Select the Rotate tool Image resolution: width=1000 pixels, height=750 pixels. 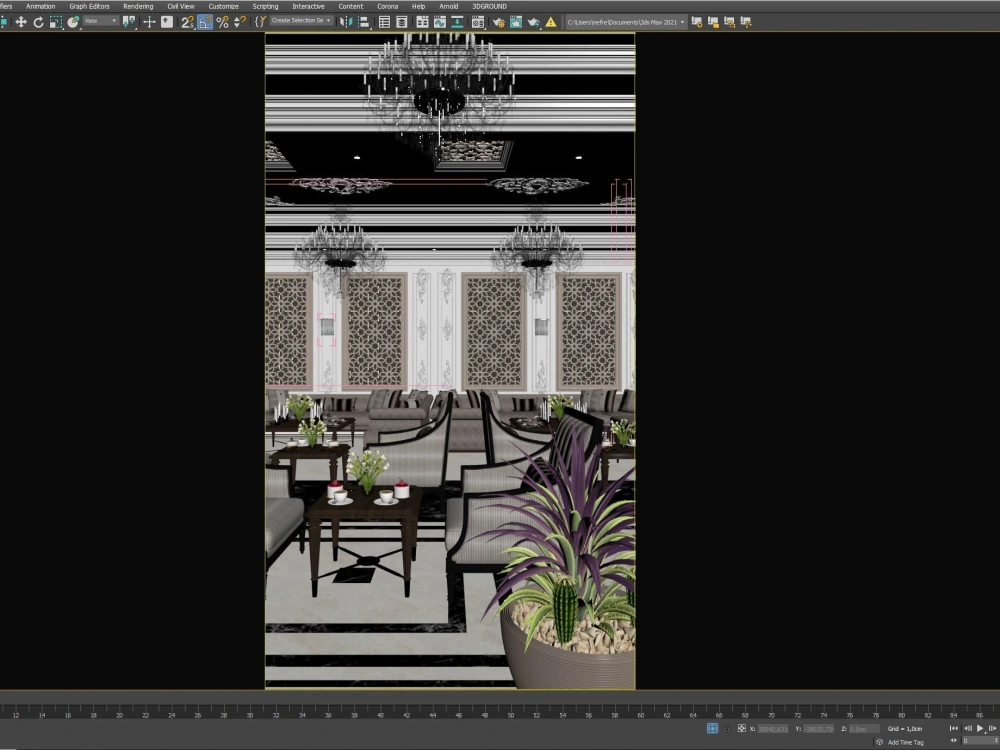[x=38, y=22]
